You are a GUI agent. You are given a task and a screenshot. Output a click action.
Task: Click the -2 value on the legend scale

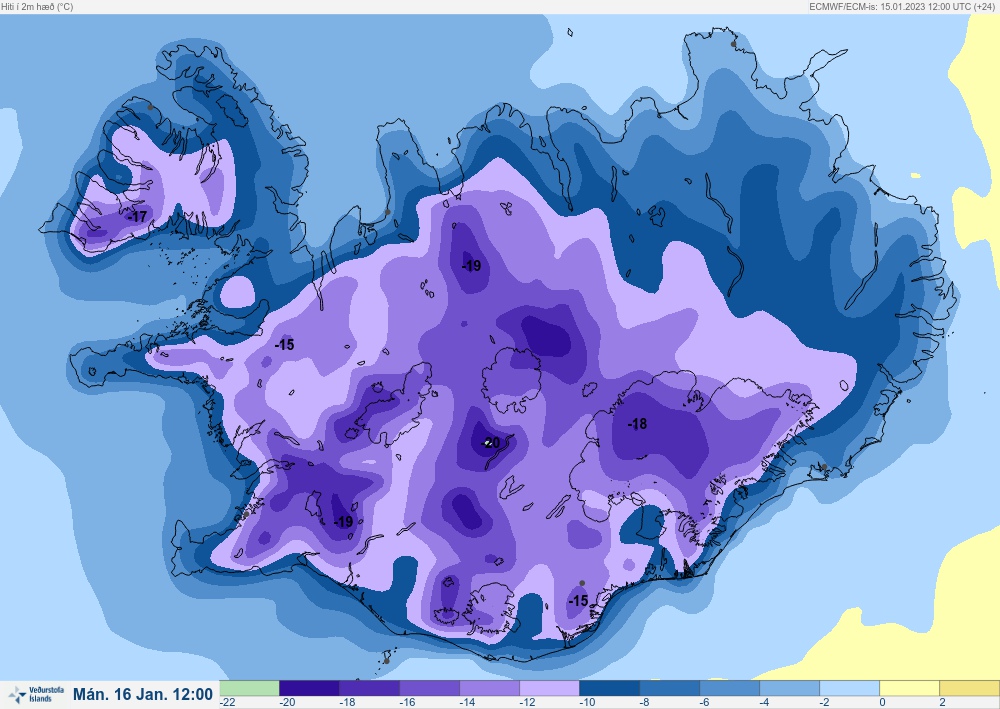point(825,702)
